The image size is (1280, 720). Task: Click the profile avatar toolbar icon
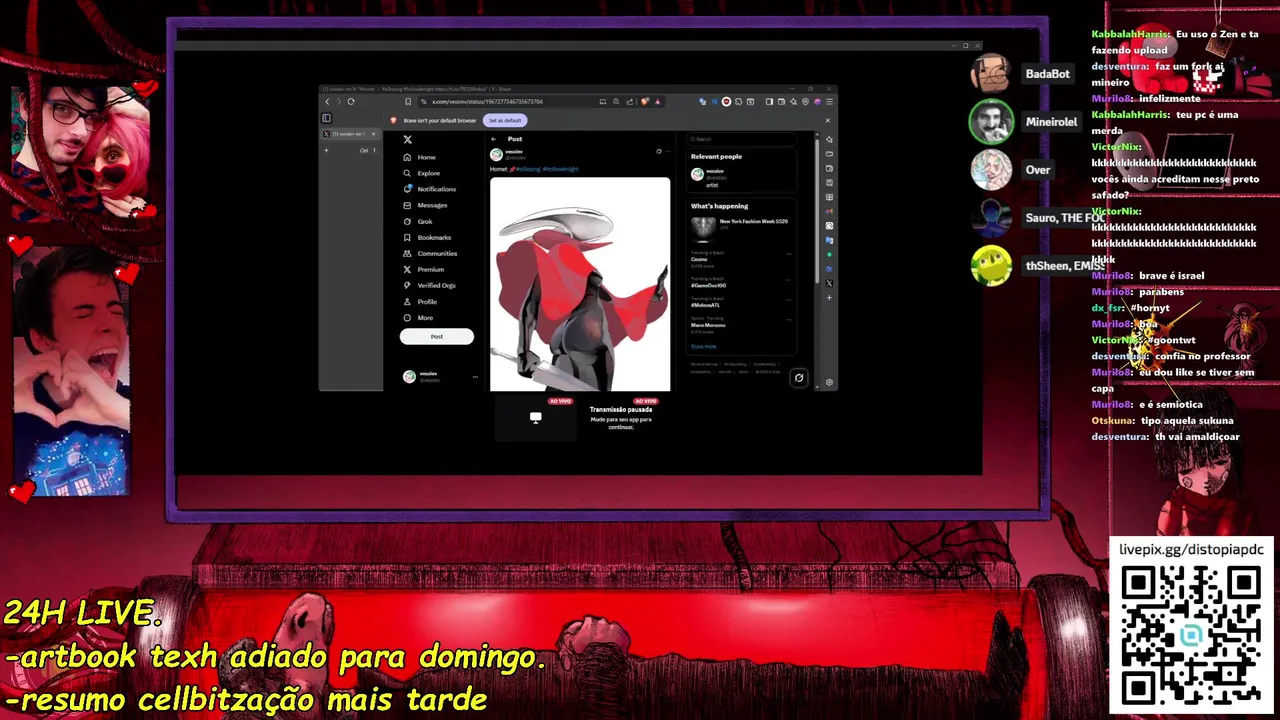tap(817, 101)
